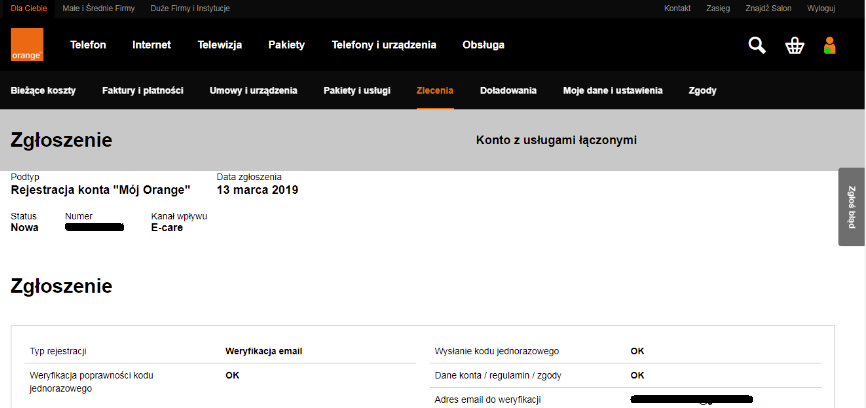866x408 pixels.
Task: Go to Doładowania
Action: (x=508, y=91)
